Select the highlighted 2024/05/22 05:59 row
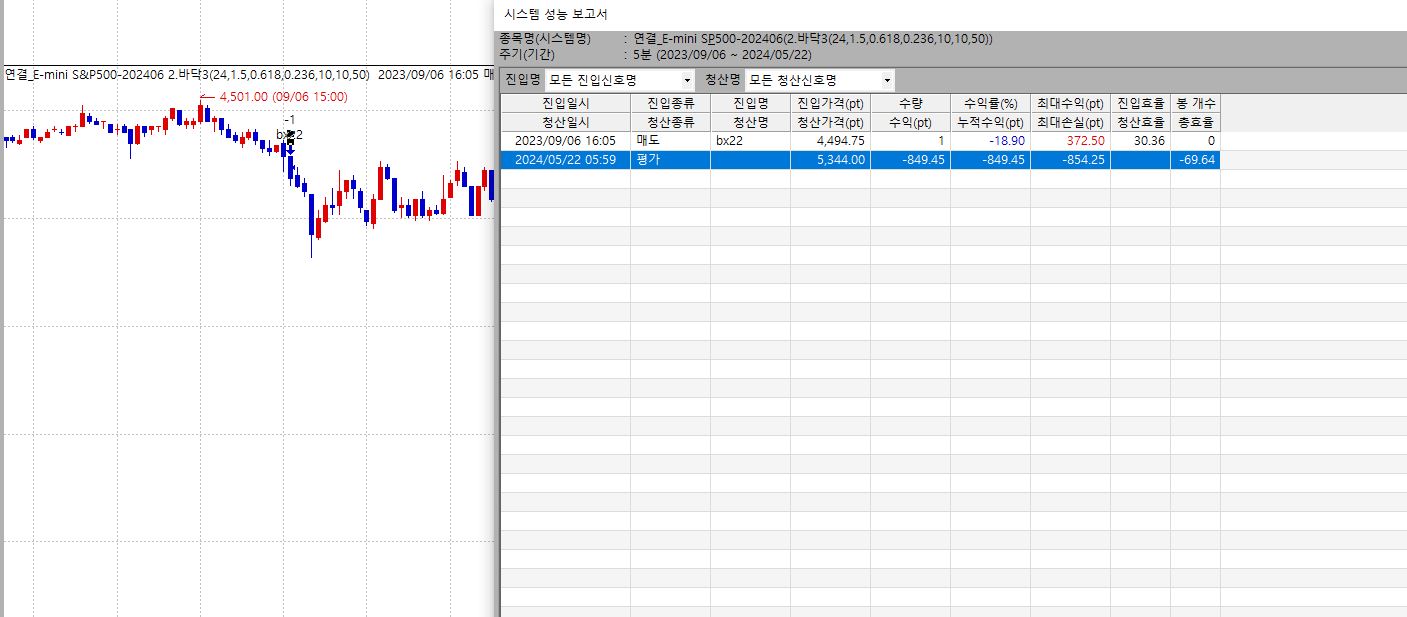This screenshot has height=617, width=1407. point(565,160)
